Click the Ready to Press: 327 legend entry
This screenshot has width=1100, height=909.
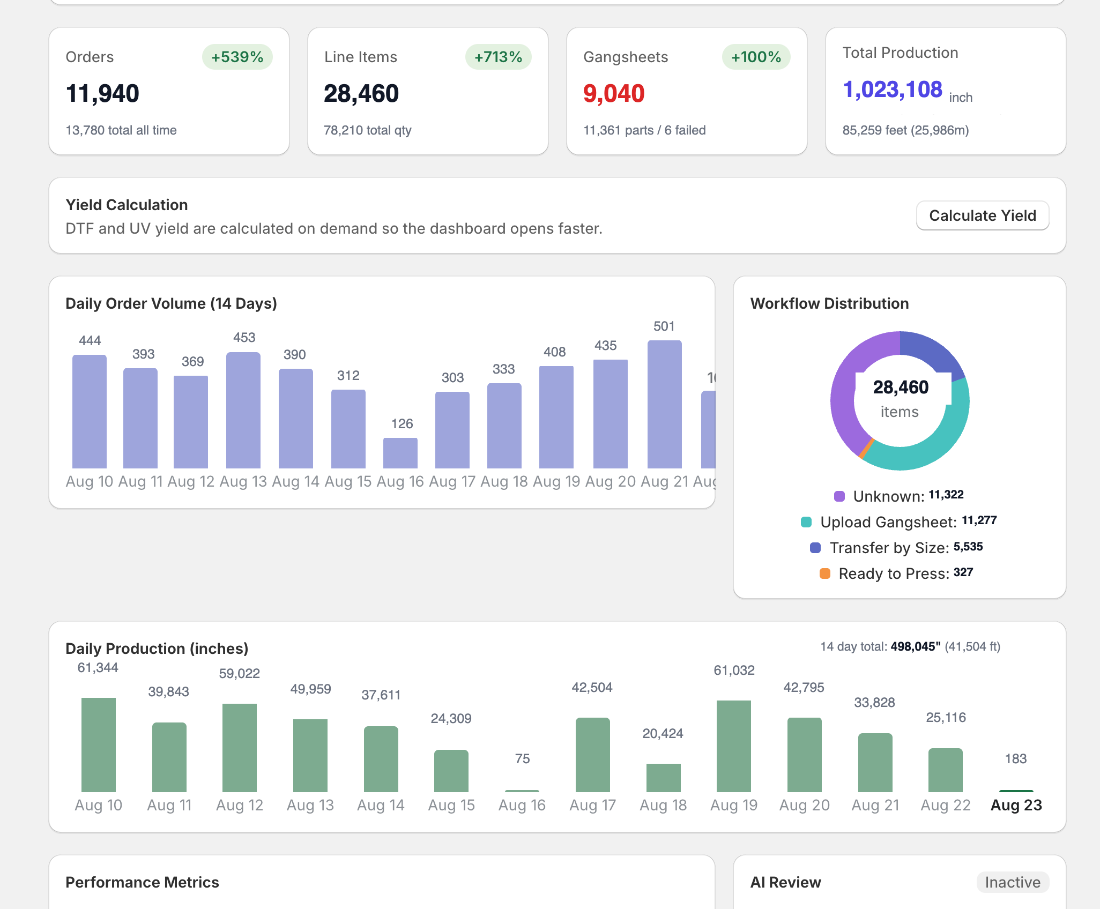897,574
